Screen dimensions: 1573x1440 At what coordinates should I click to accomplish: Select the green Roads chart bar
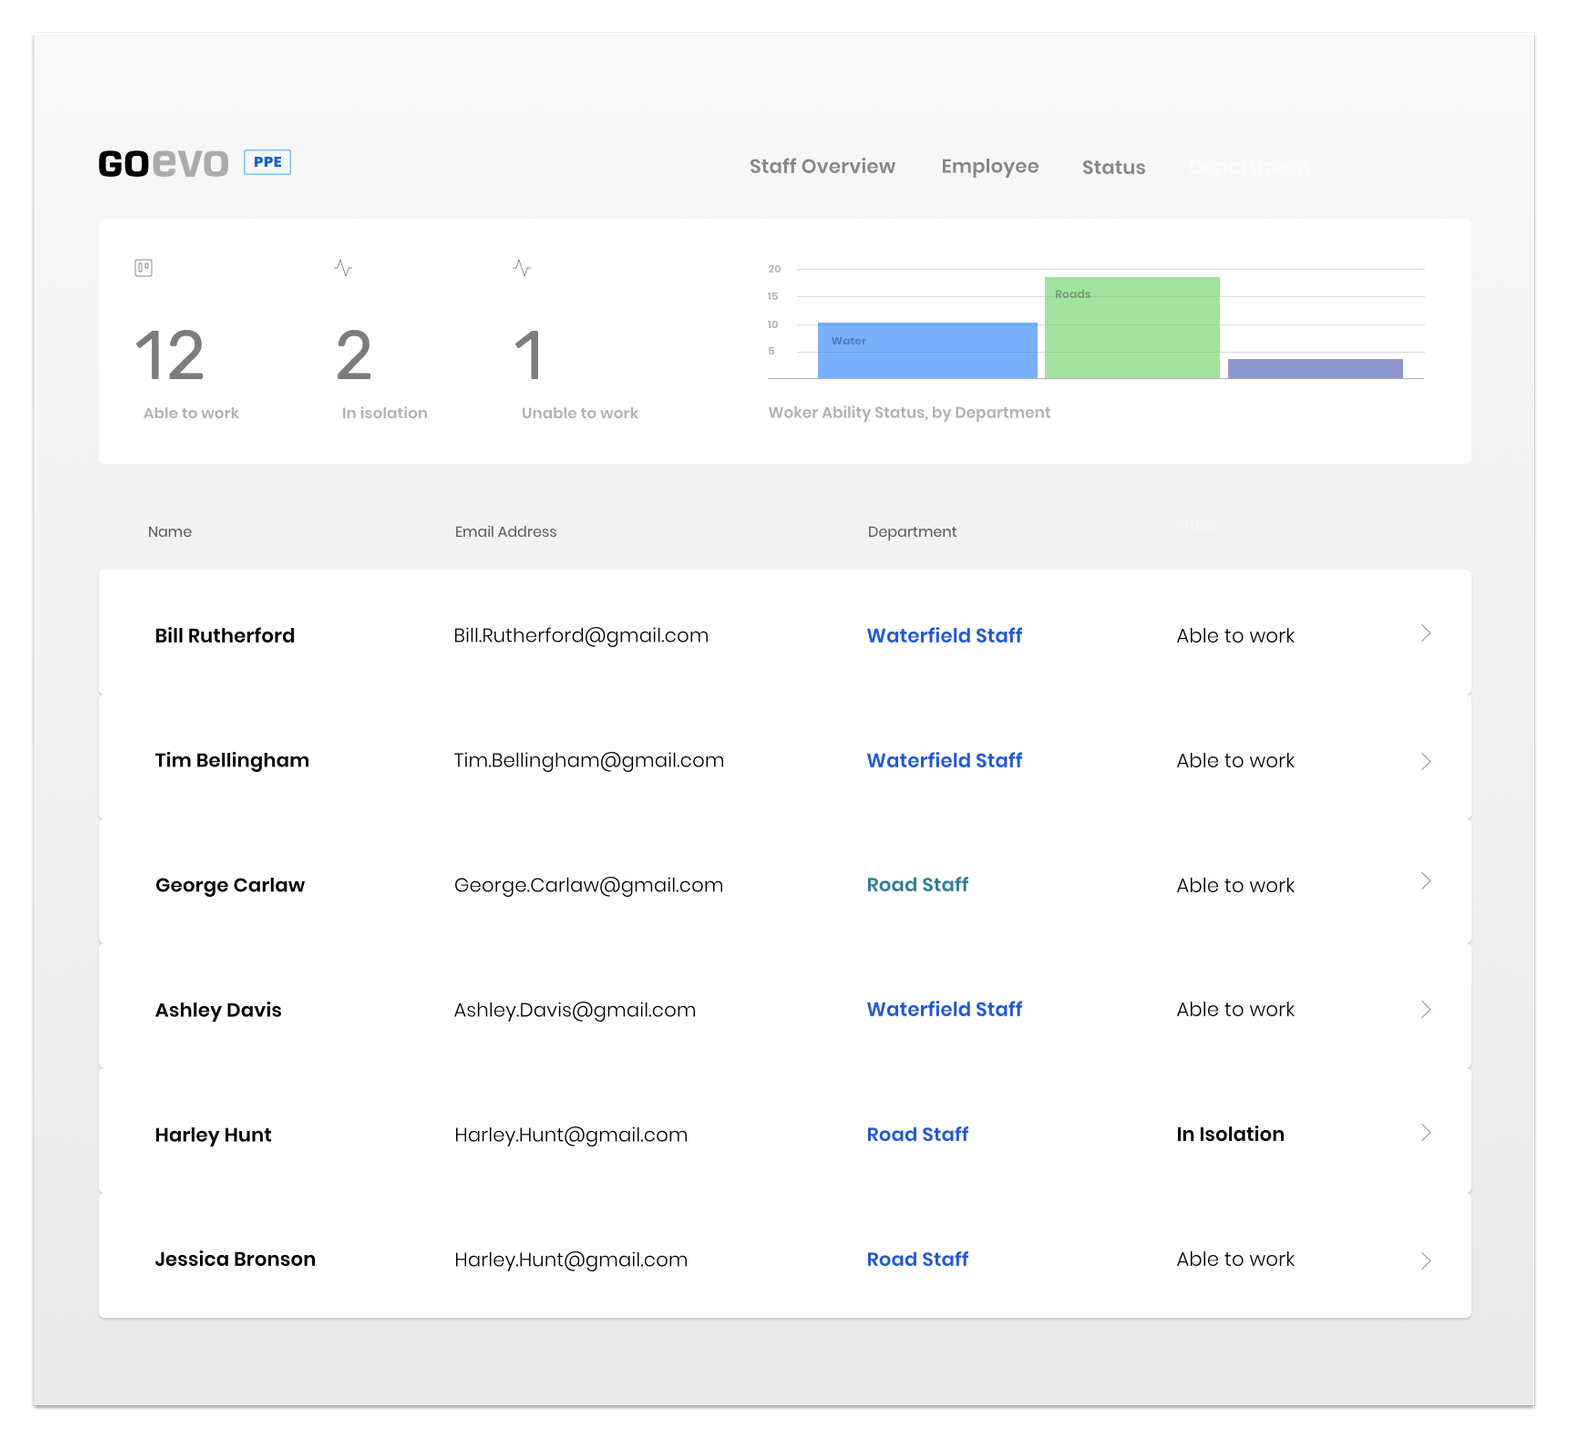tap(1132, 327)
